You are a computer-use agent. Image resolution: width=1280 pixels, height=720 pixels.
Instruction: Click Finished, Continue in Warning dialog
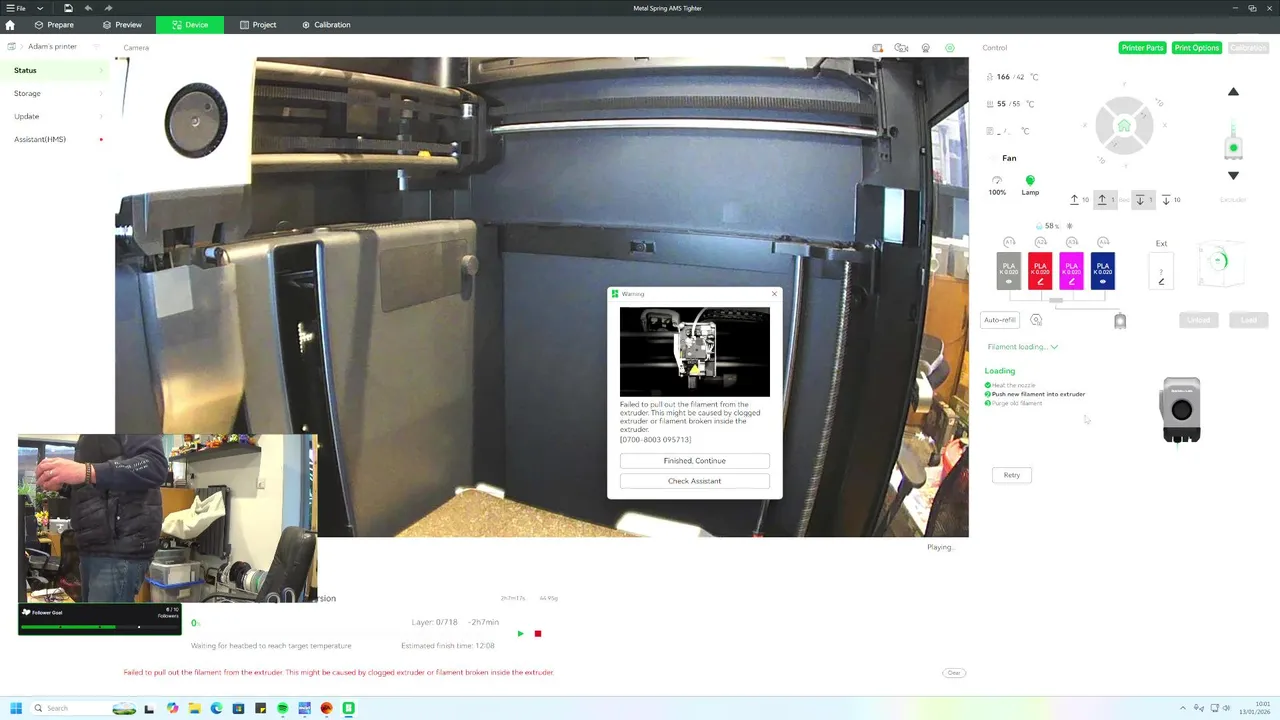[695, 461]
